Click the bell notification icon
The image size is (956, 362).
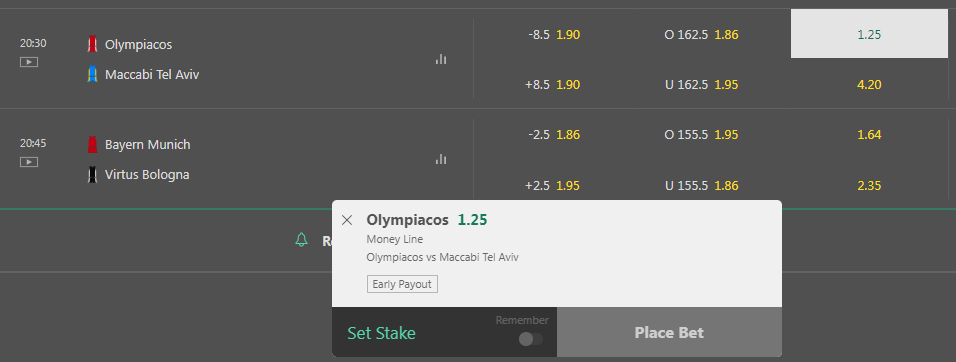[x=301, y=240]
